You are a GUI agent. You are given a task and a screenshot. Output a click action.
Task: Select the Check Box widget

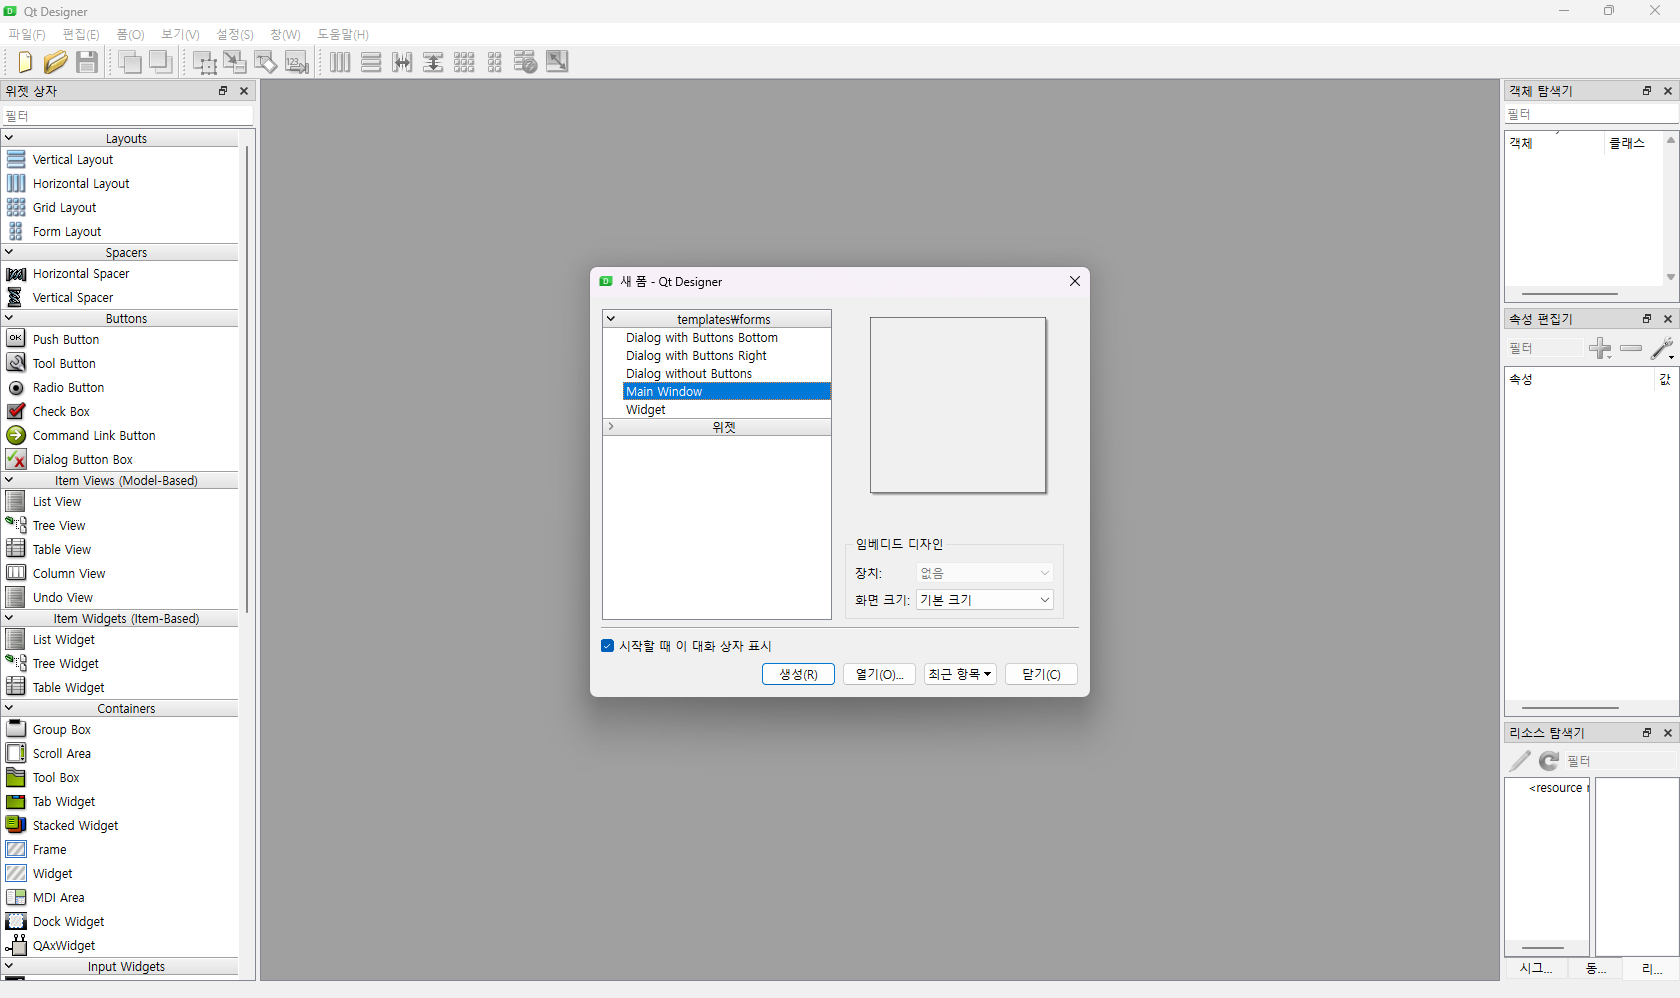point(61,411)
